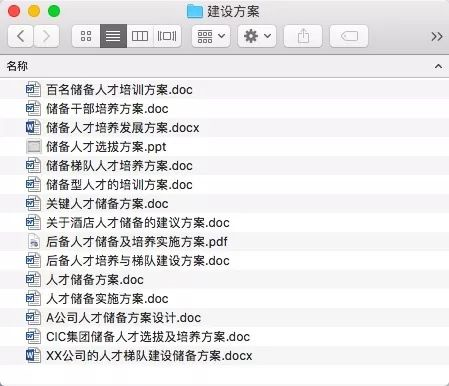Select file name 人才储备实施方案.doc
Viewport: 449px width, 386px height.
107,299
